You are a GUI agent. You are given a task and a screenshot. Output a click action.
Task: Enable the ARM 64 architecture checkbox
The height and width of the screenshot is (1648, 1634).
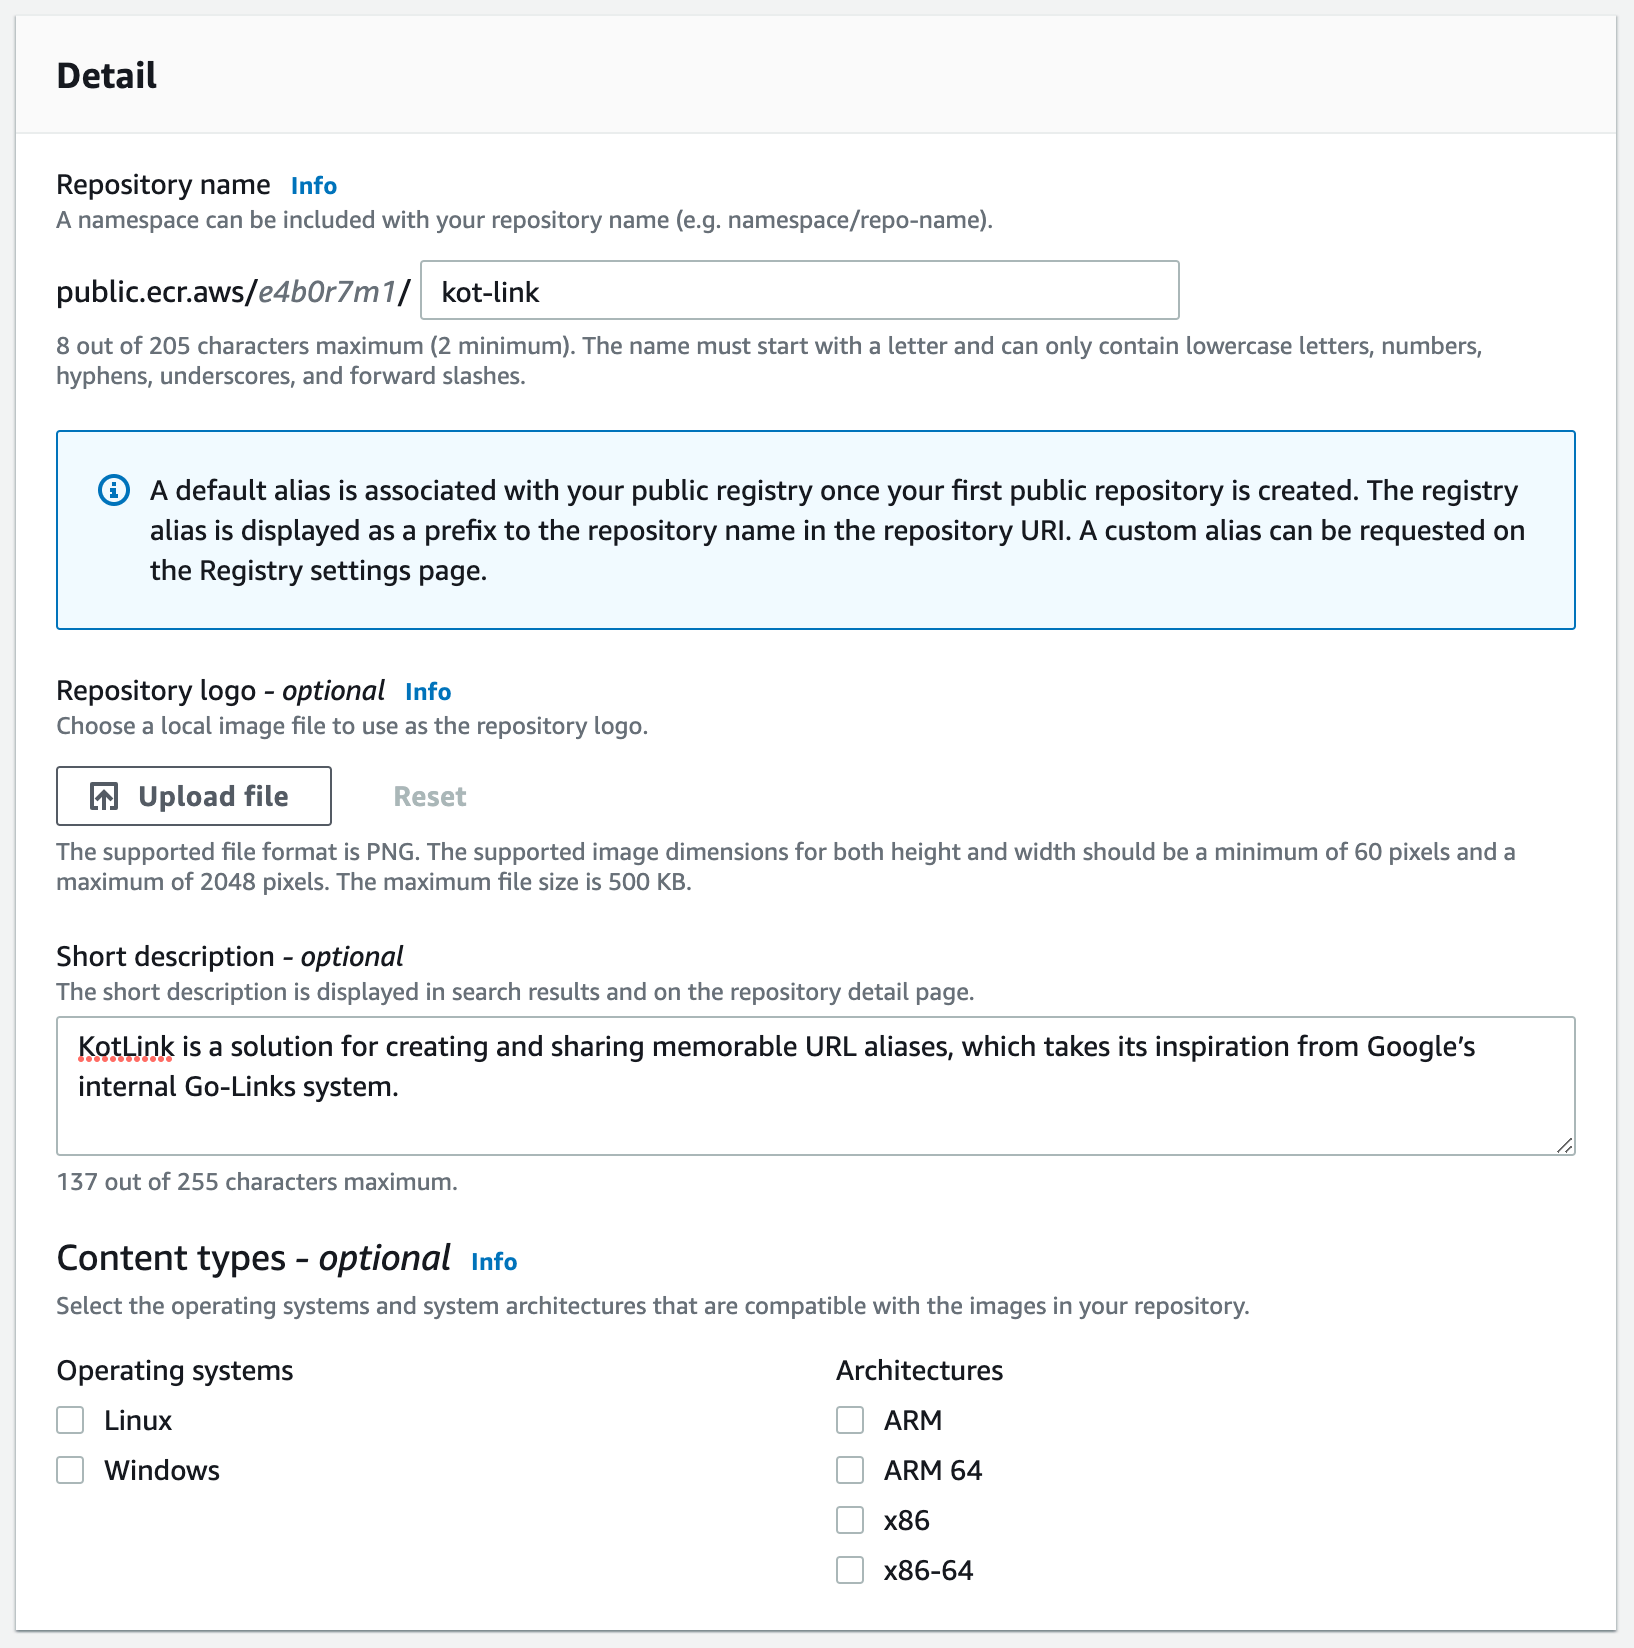[850, 1470]
